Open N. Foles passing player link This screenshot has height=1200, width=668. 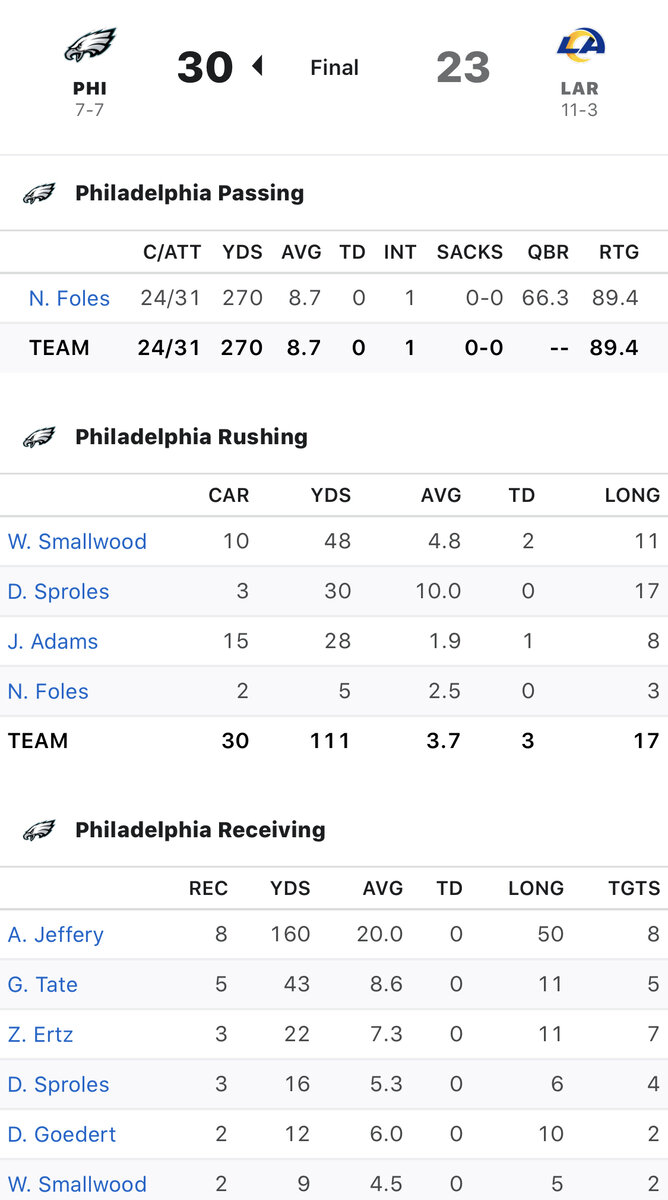point(69,298)
